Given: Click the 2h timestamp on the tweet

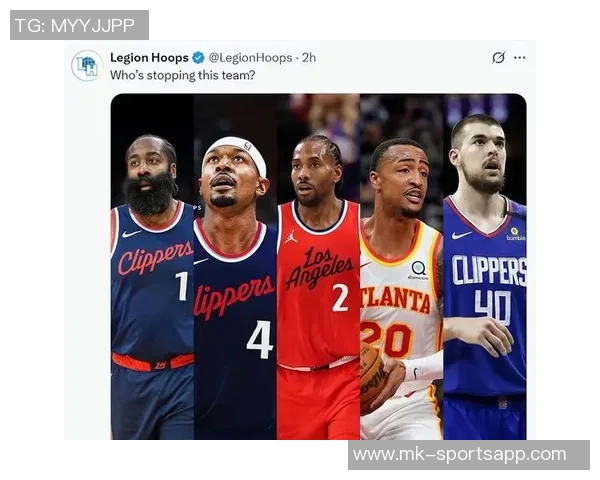Looking at the screenshot, I should [x=309, y=58].
